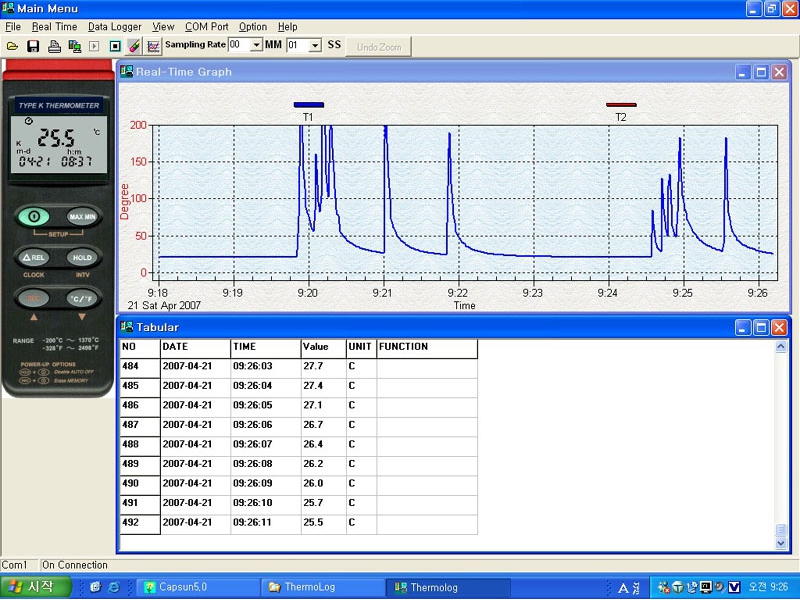This screenshot has width=800, height=600.
Task: Open the Sampling Rate seconds dropdown
Action: point(315,45)
